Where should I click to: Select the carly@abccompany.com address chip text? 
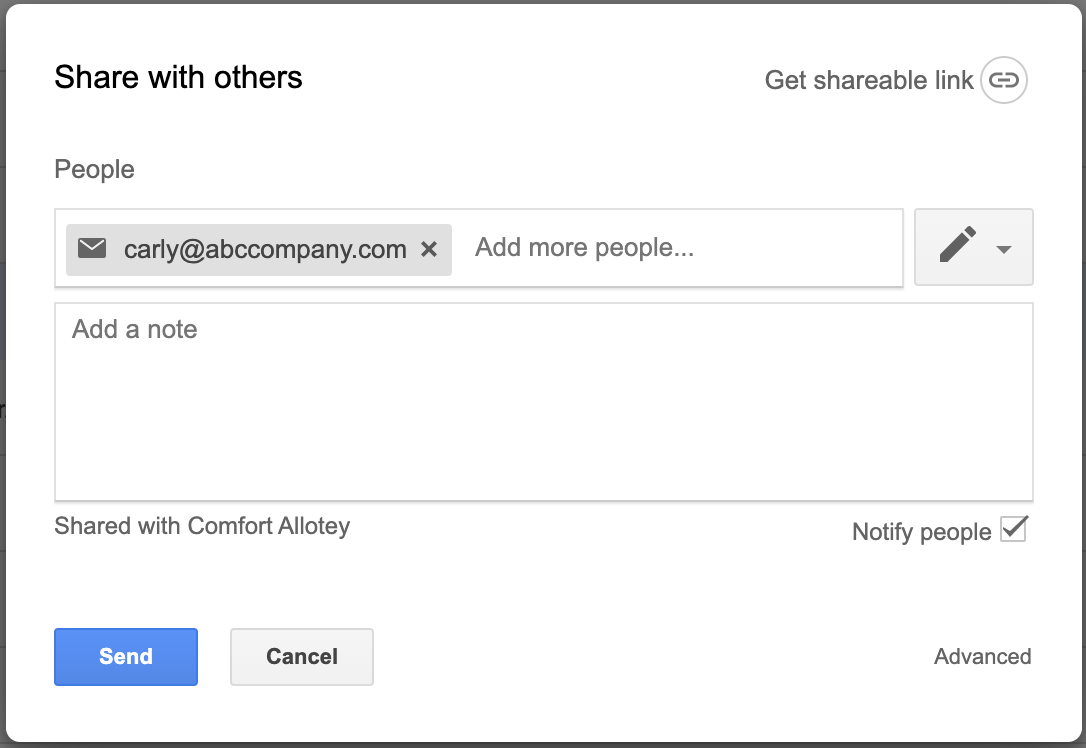tap(265, 249)
